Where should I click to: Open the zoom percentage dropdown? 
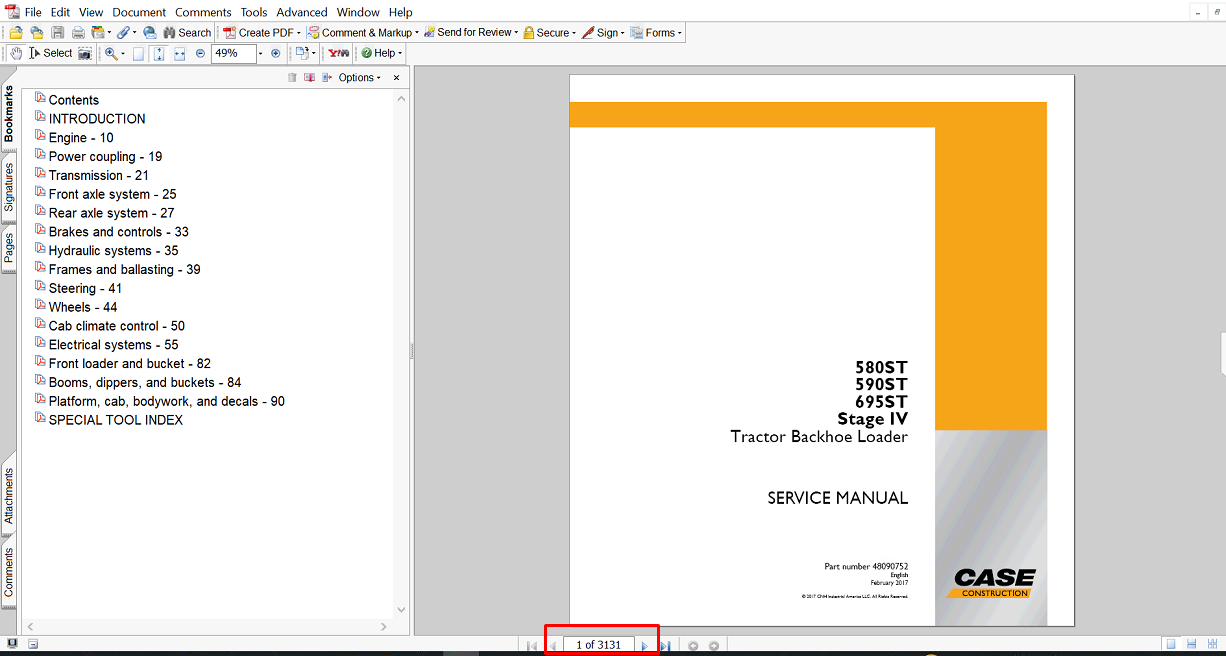click(x=261, y=53)
